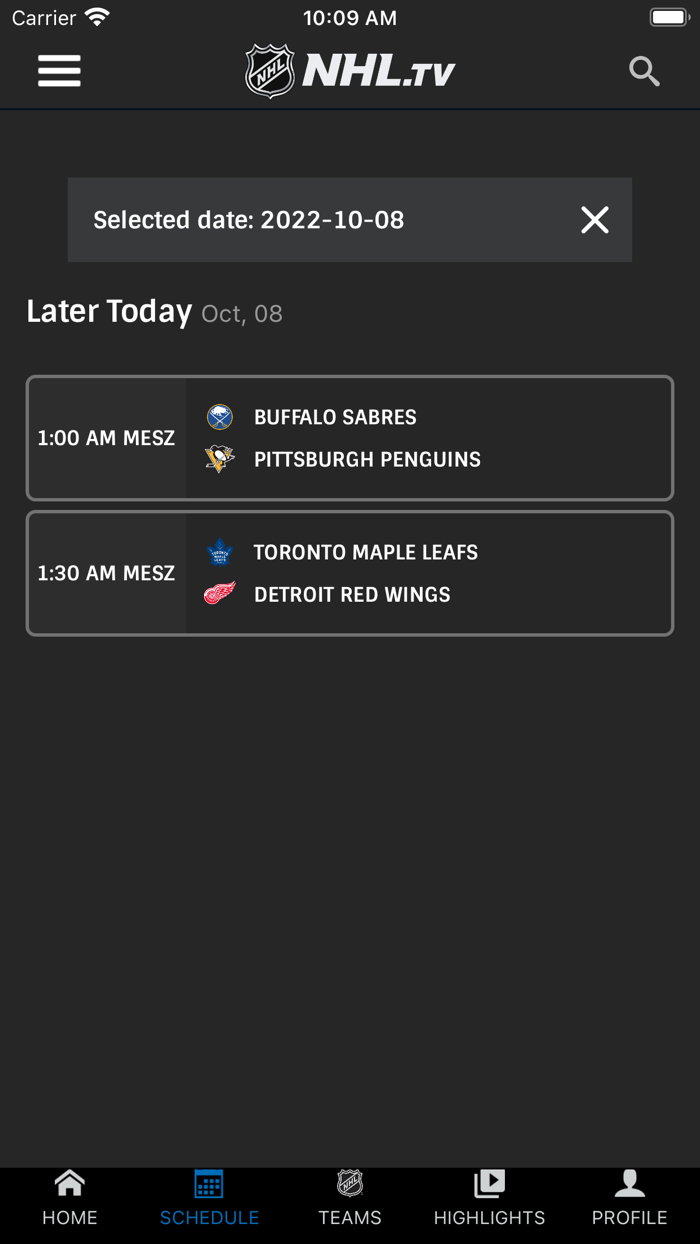This screenshot has height=1244, width=700.
Task: Open Highlights using the video play icon
Action: tap(490, 1183)
